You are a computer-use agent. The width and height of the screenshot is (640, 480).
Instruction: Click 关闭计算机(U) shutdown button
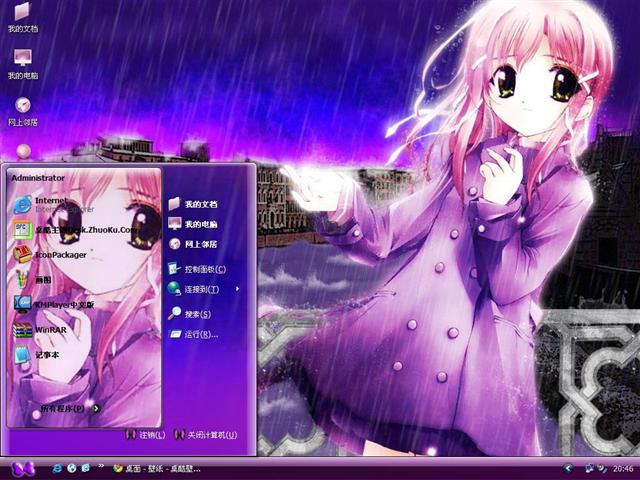(x=205, y=435)
